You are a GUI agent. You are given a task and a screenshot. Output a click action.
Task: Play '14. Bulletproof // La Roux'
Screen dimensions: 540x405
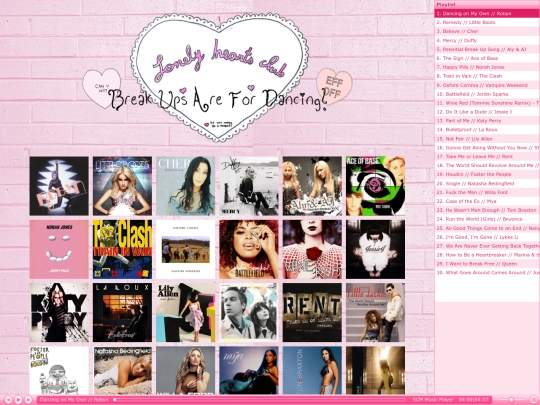pos(487,130)
